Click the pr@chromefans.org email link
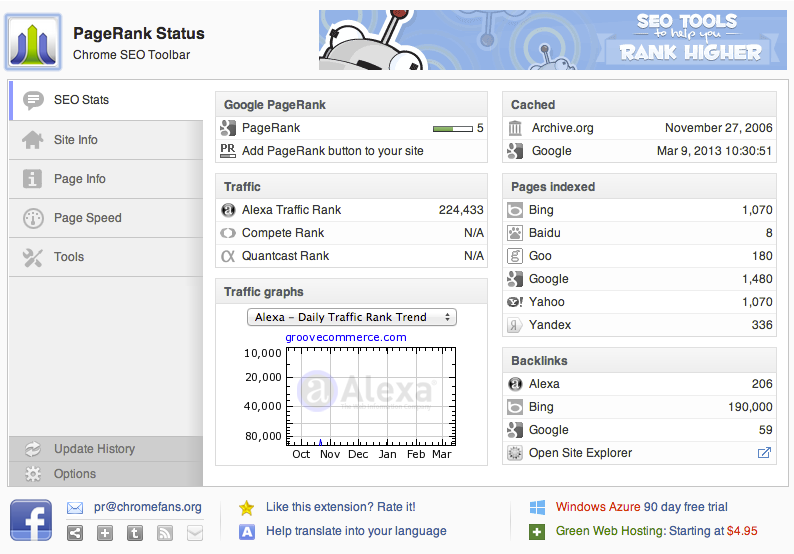Viewport: 794px width, 554px height. tap(147, 507)
